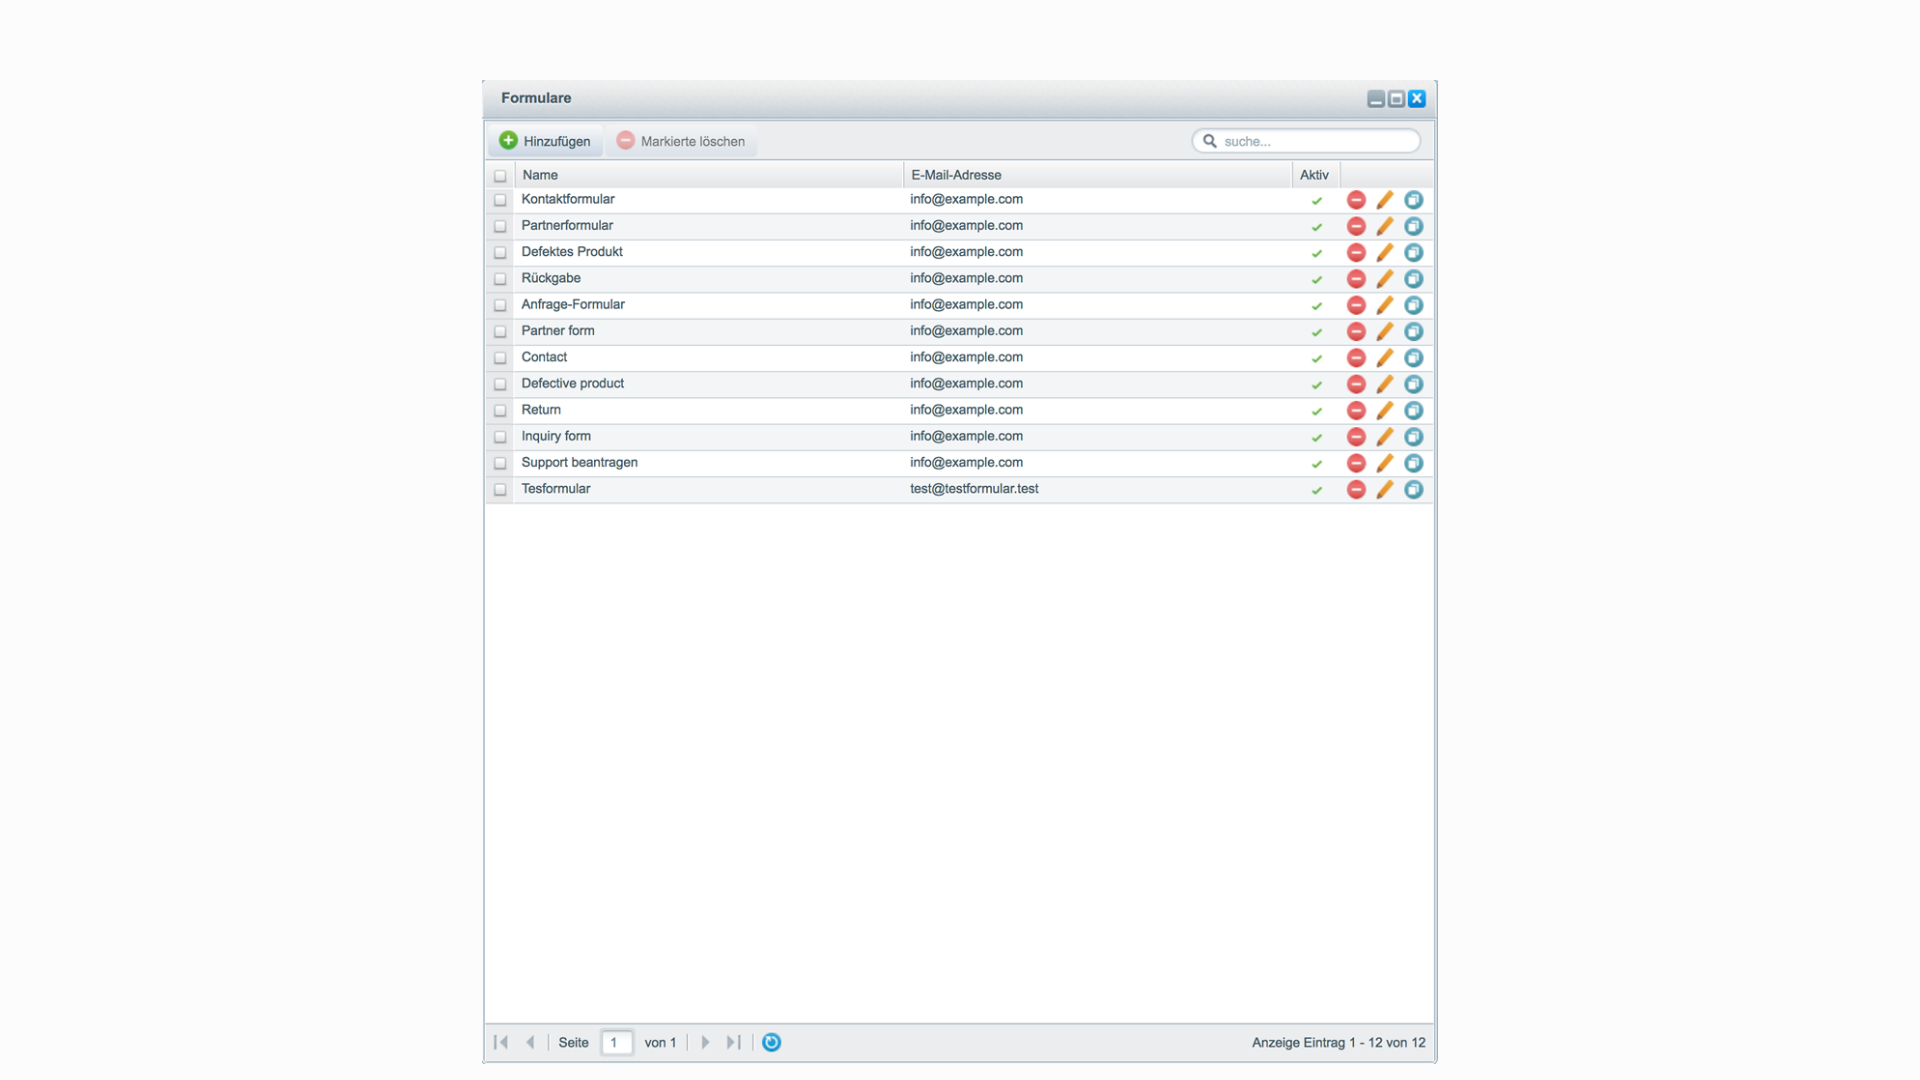Focus the suche search field

[x=1306, y=141]
